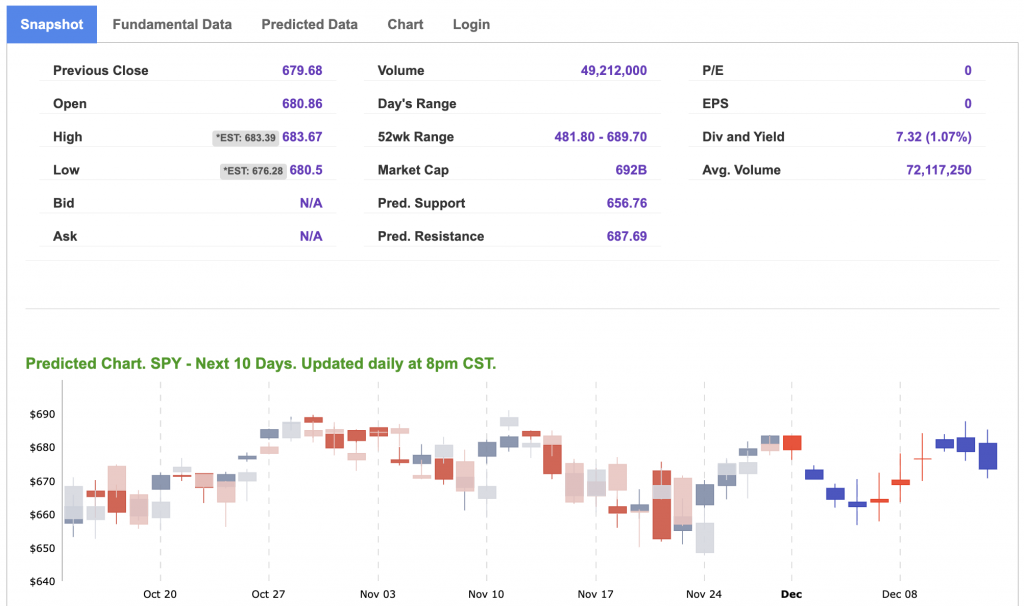1024x606 pixels.
Task: Select the Volume value 49,212,000
Action: coord(613,71)
